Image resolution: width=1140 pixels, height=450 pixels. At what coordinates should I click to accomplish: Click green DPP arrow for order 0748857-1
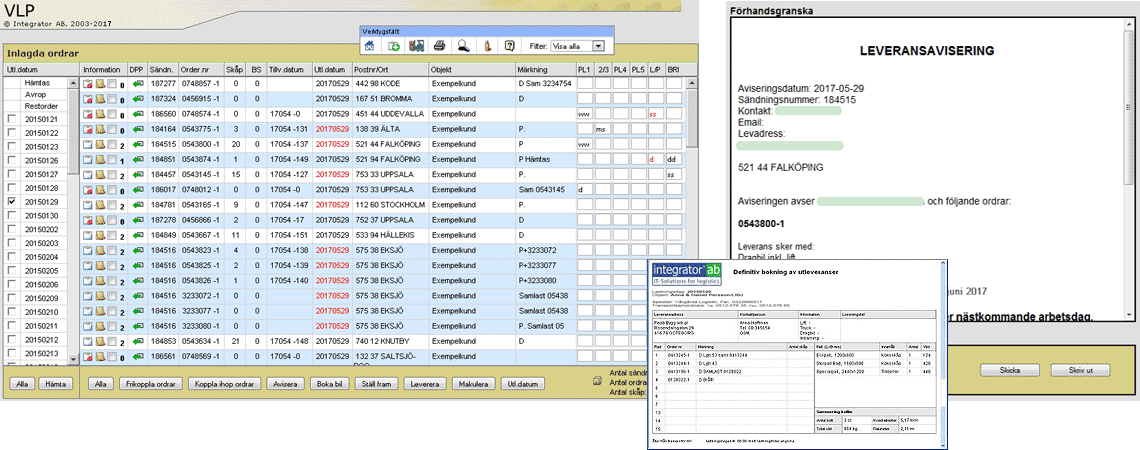138,85
